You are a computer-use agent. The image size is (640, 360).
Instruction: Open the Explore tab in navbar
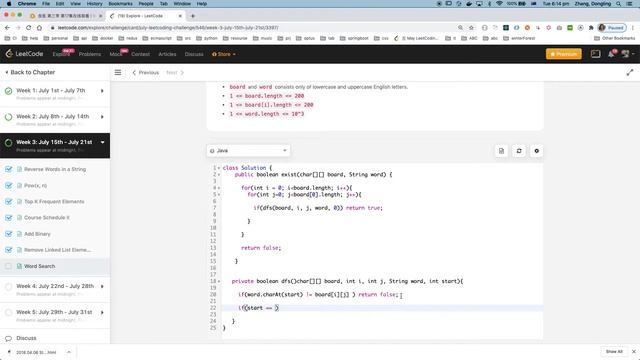tap(61, 54)
